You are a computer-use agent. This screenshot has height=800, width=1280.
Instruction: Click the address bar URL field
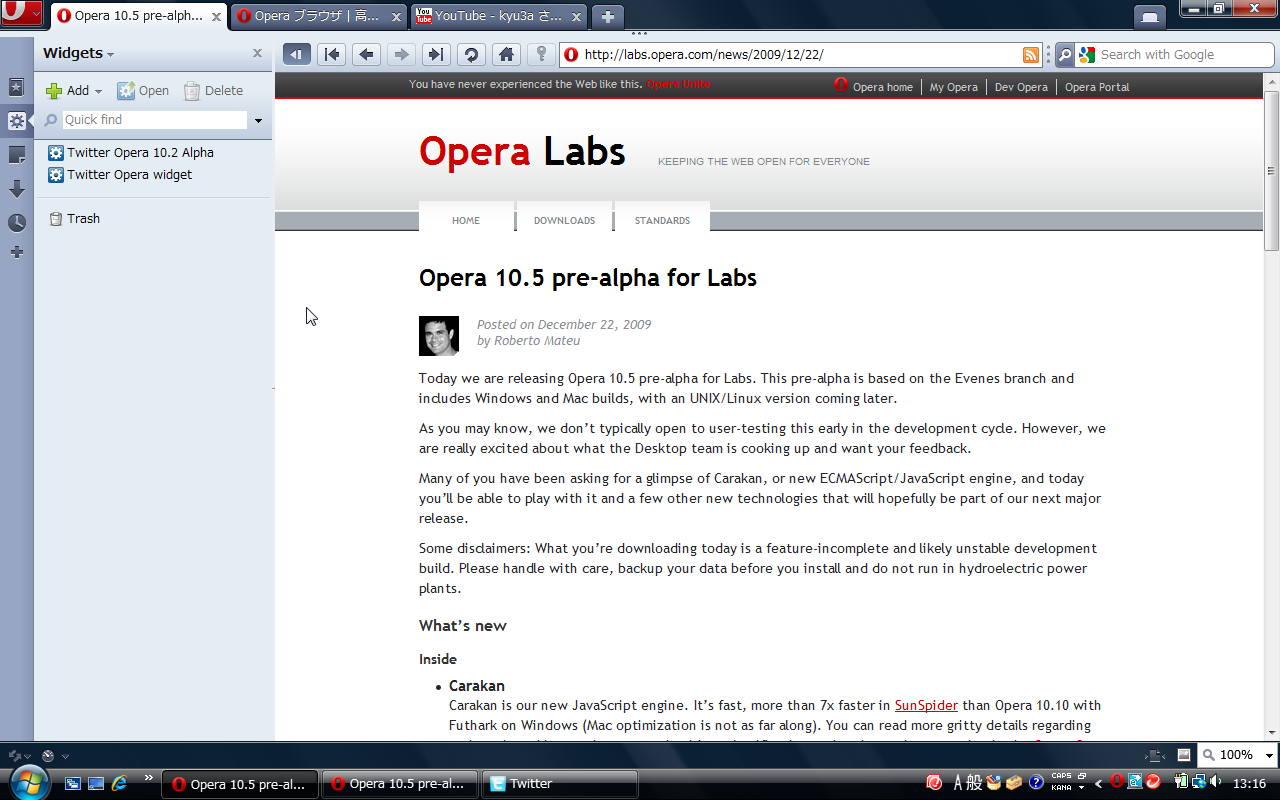[800, 55]
